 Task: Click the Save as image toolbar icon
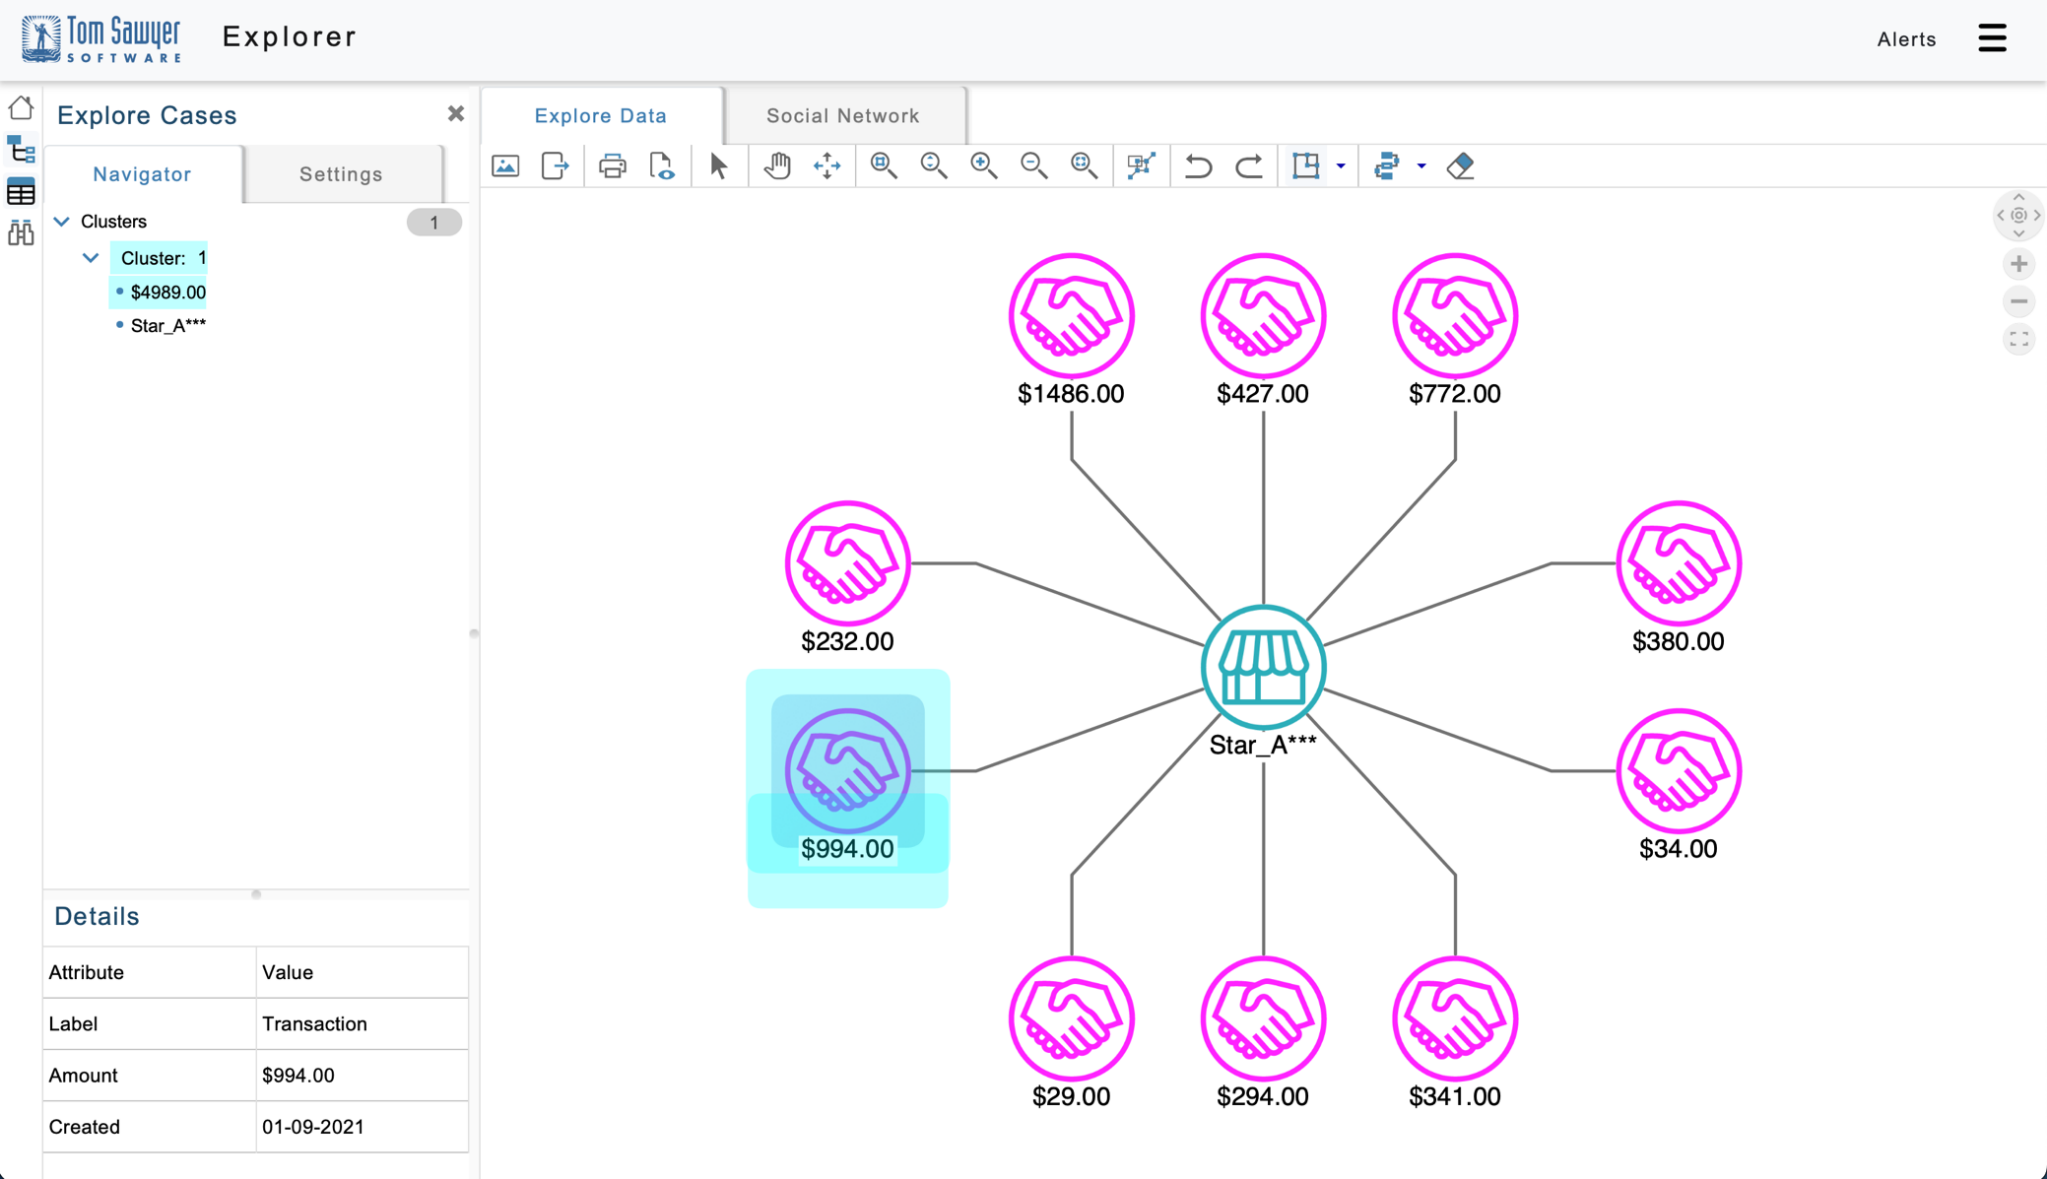tap(506, 166)
